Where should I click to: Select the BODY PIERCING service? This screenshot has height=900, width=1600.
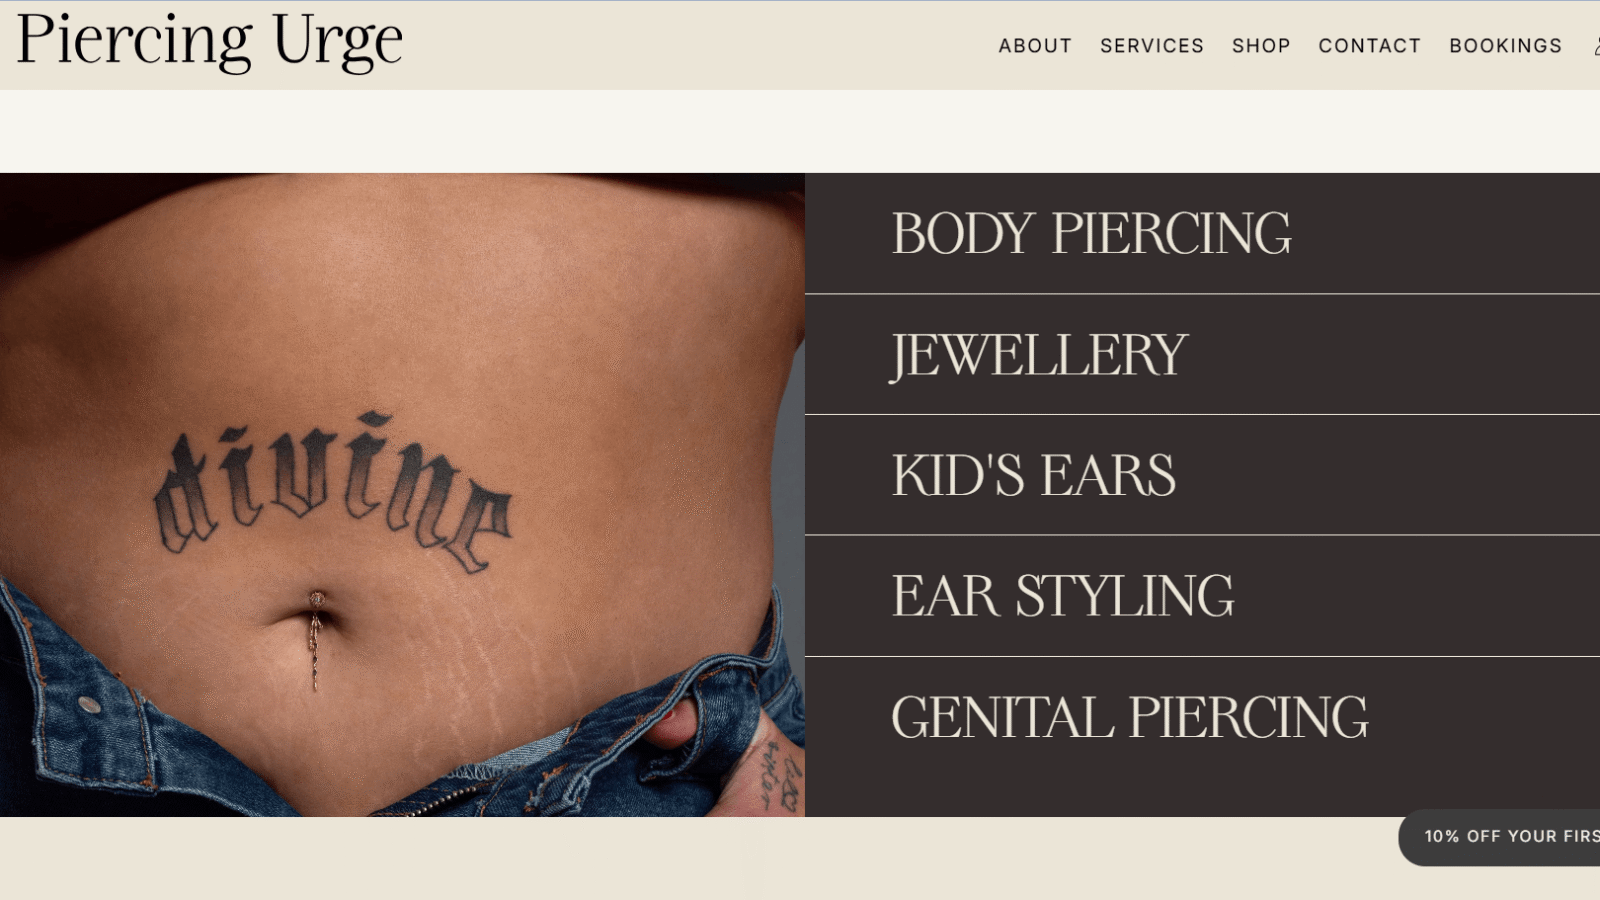(1091, 233)
